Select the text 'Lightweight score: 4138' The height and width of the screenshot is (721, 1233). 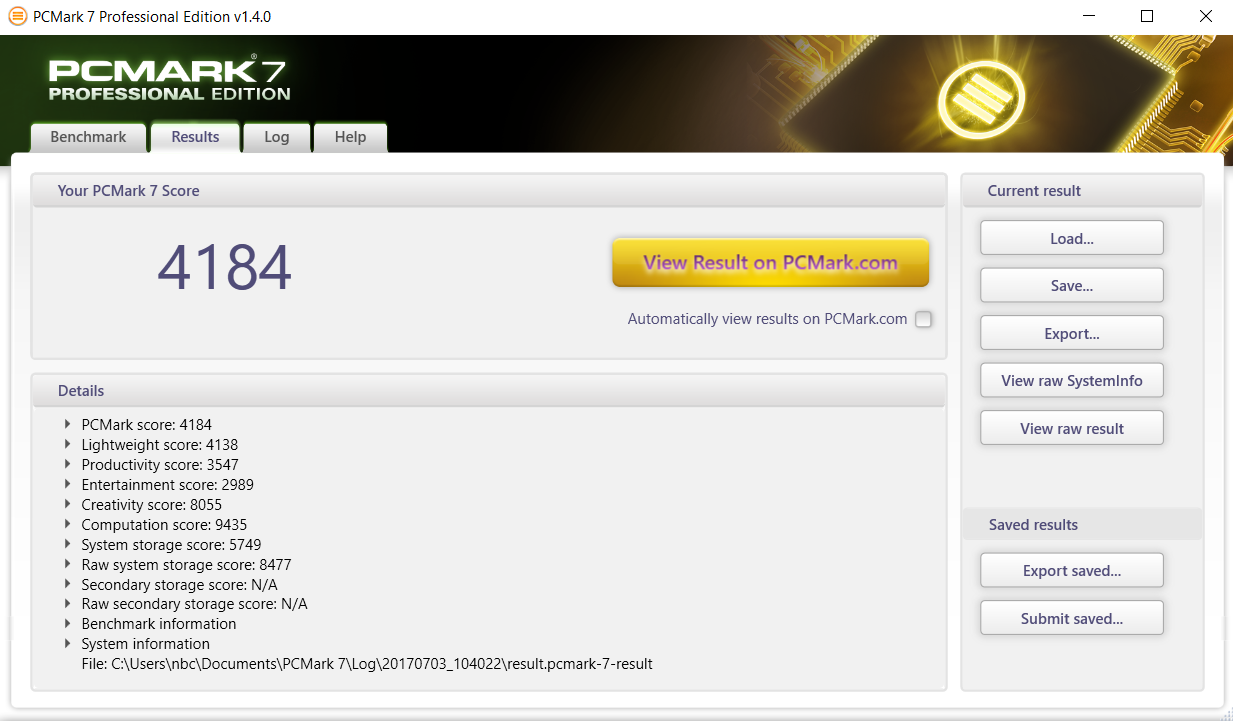point(160,445)
